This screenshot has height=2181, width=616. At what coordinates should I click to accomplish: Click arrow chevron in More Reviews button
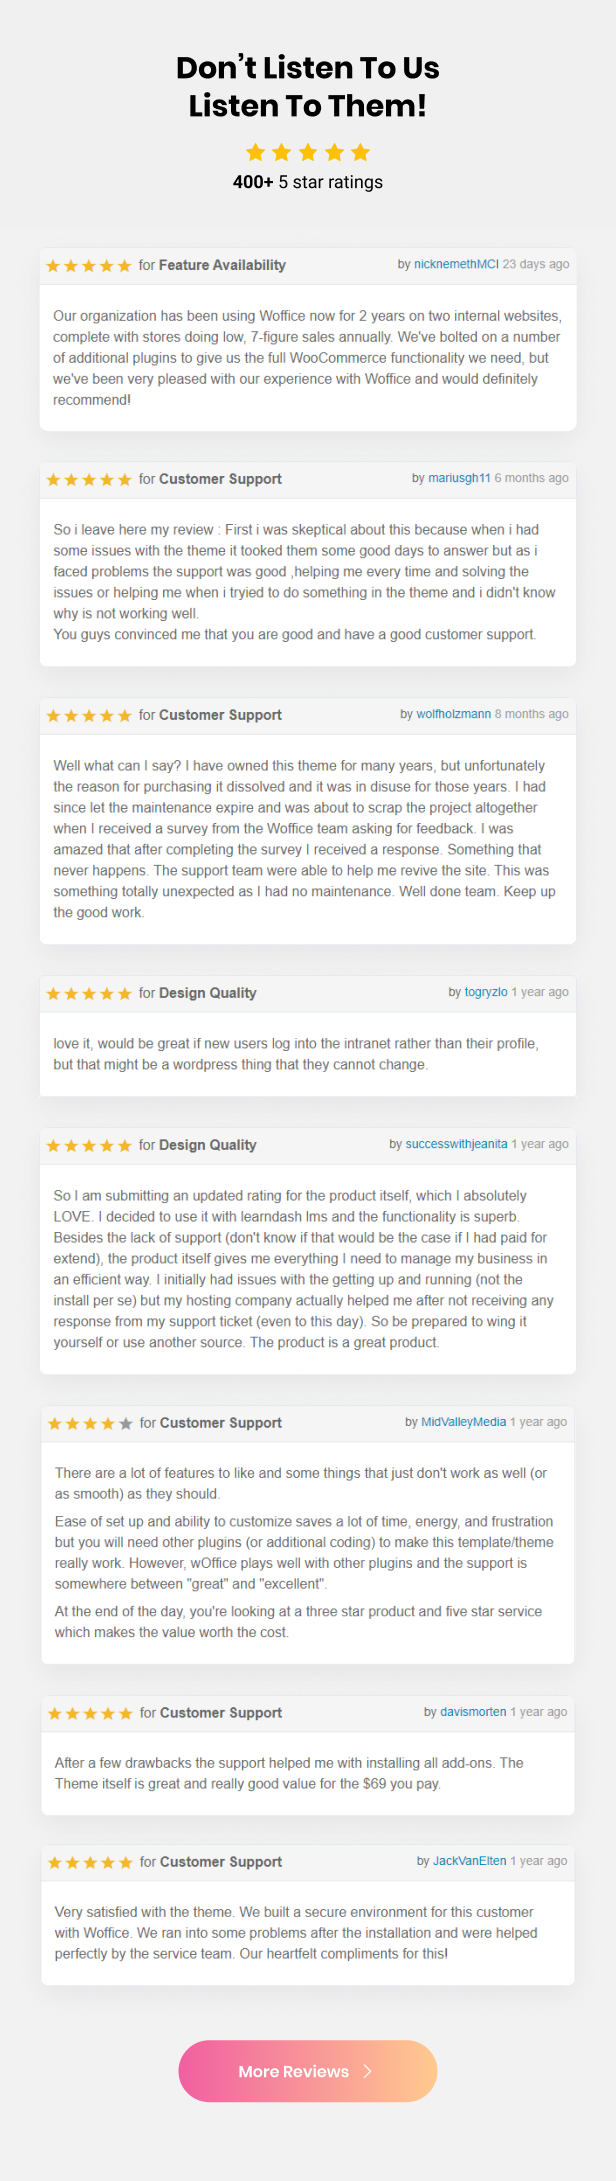pyautogui.click(x=368, y=2071)
